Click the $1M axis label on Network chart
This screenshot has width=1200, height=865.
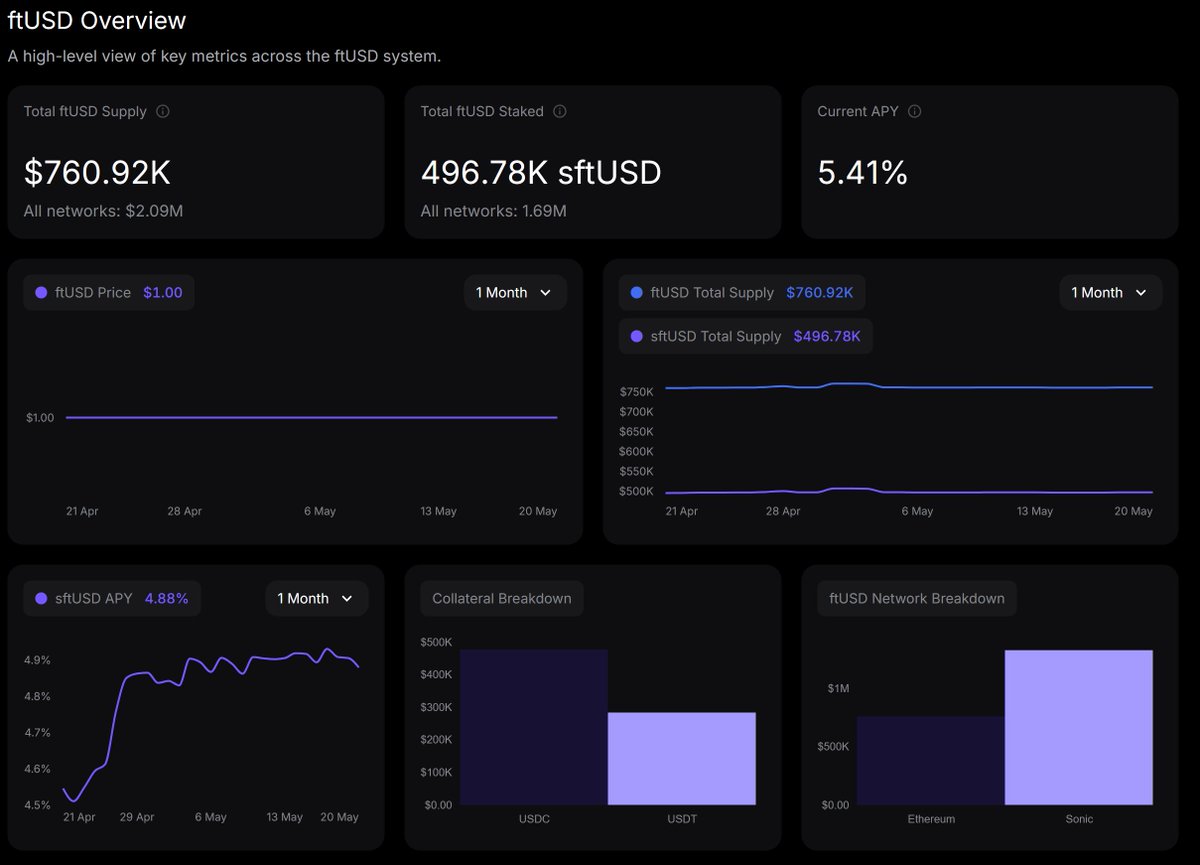838,688
